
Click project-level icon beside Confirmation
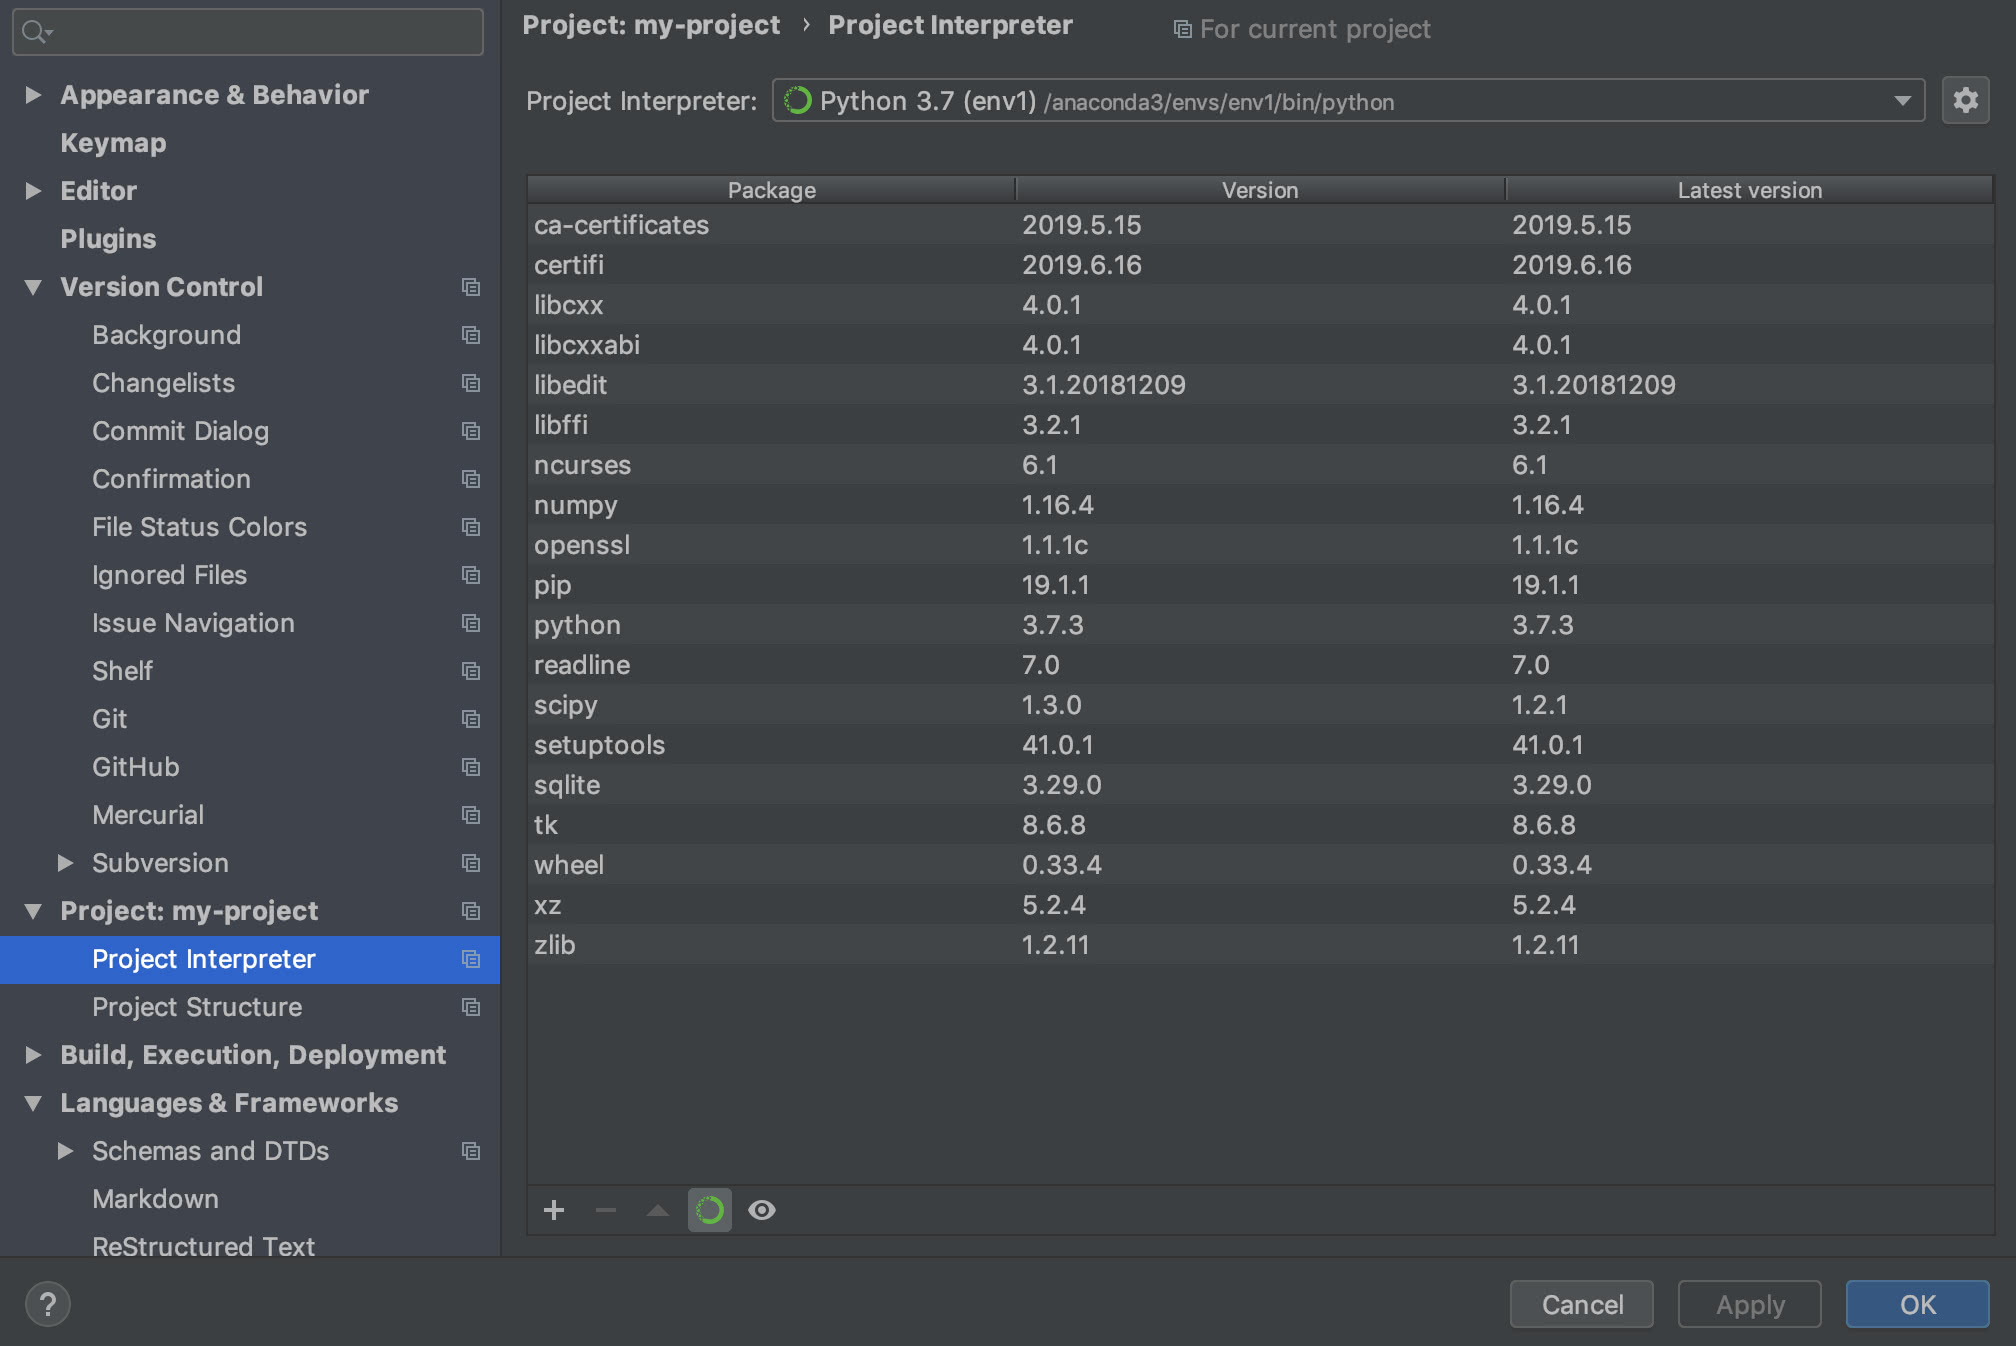[x=471, y=479]
